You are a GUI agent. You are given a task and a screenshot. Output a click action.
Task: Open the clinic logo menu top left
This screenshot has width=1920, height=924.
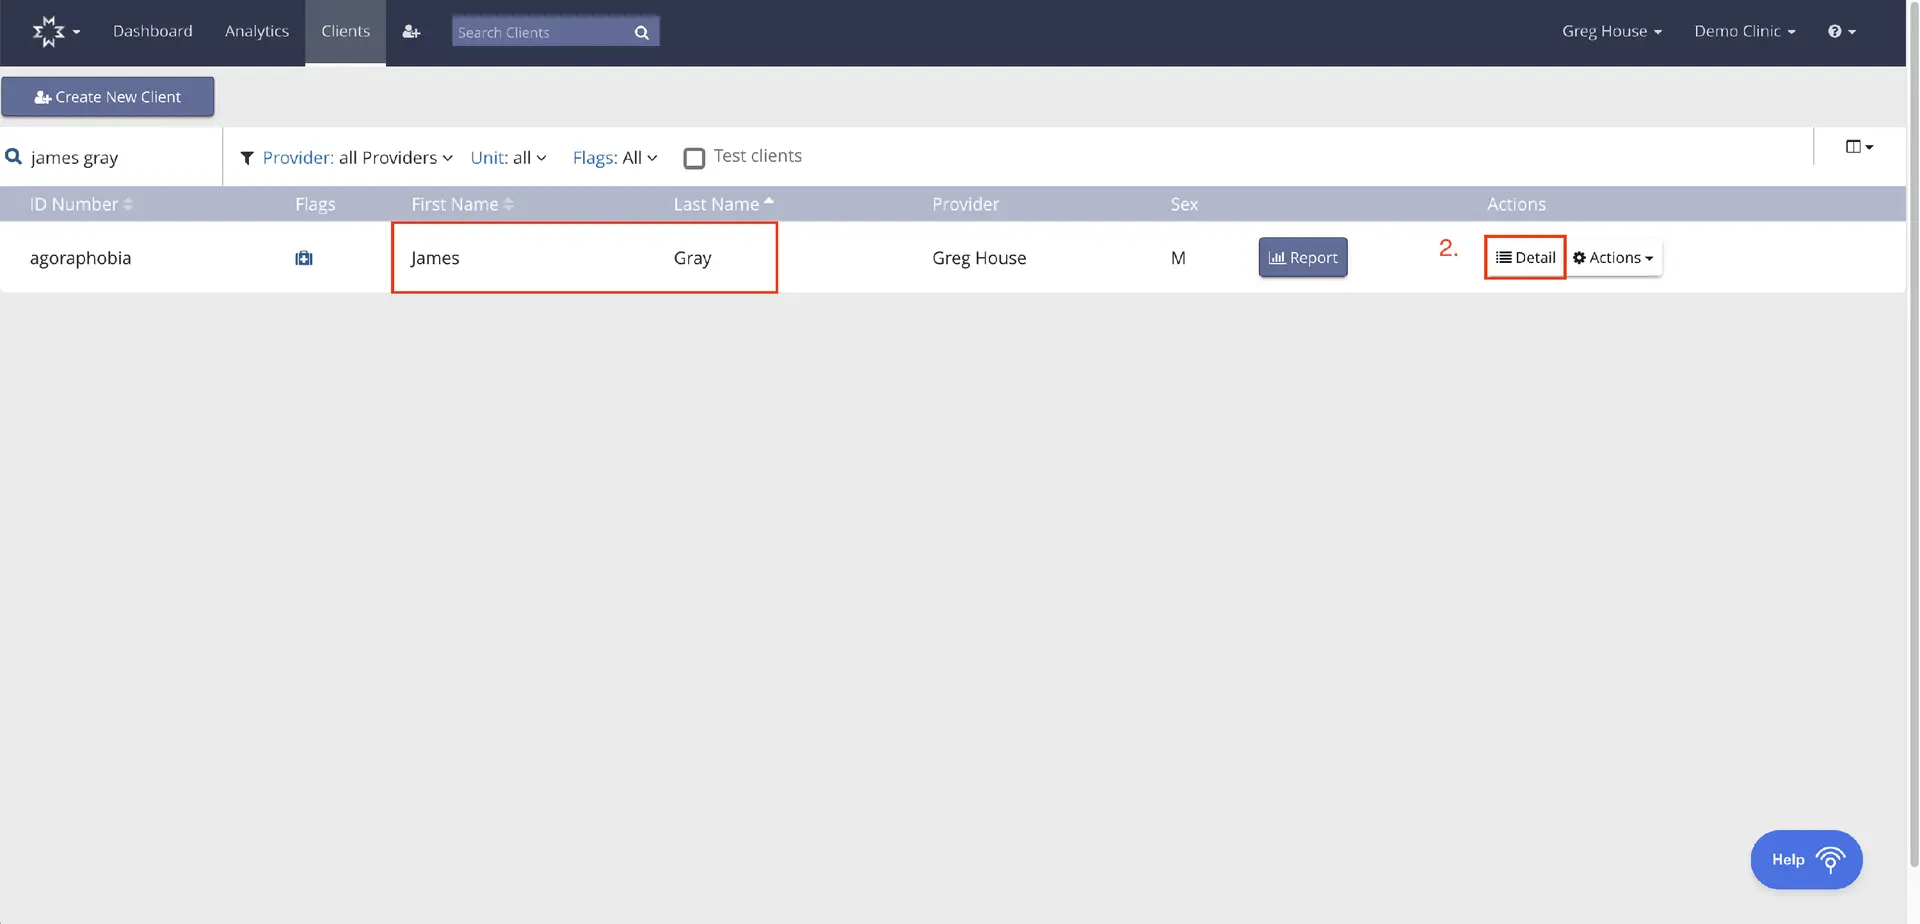(x=55, y=31)
